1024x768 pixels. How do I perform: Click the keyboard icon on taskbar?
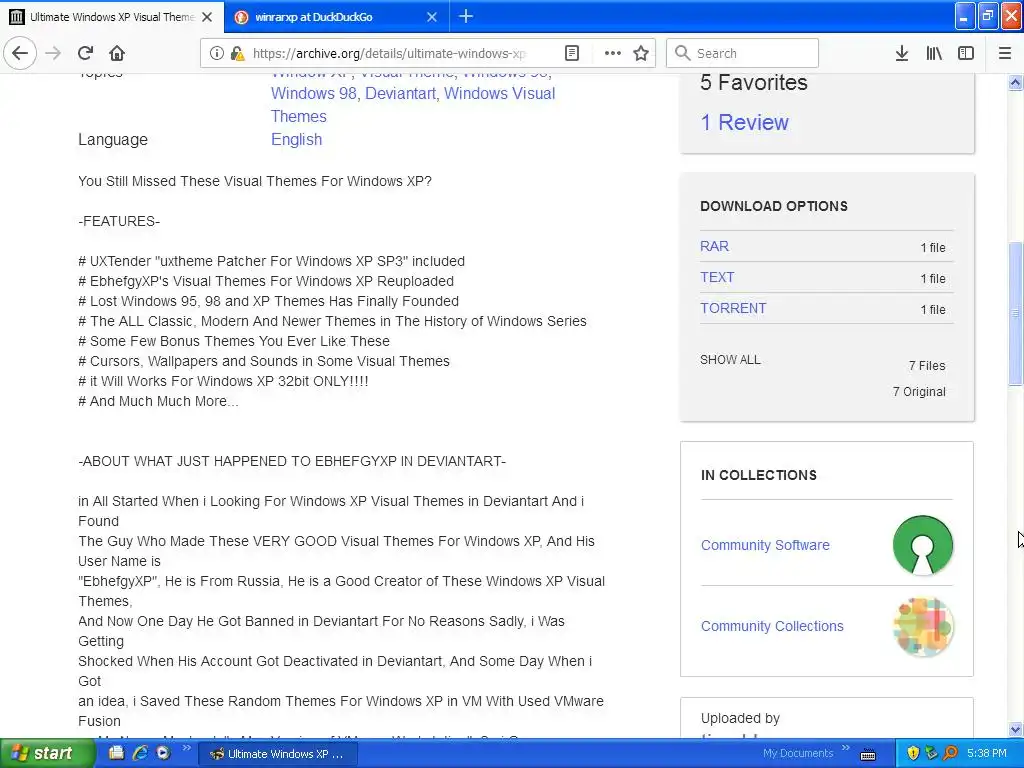click(x=868, y=754)
